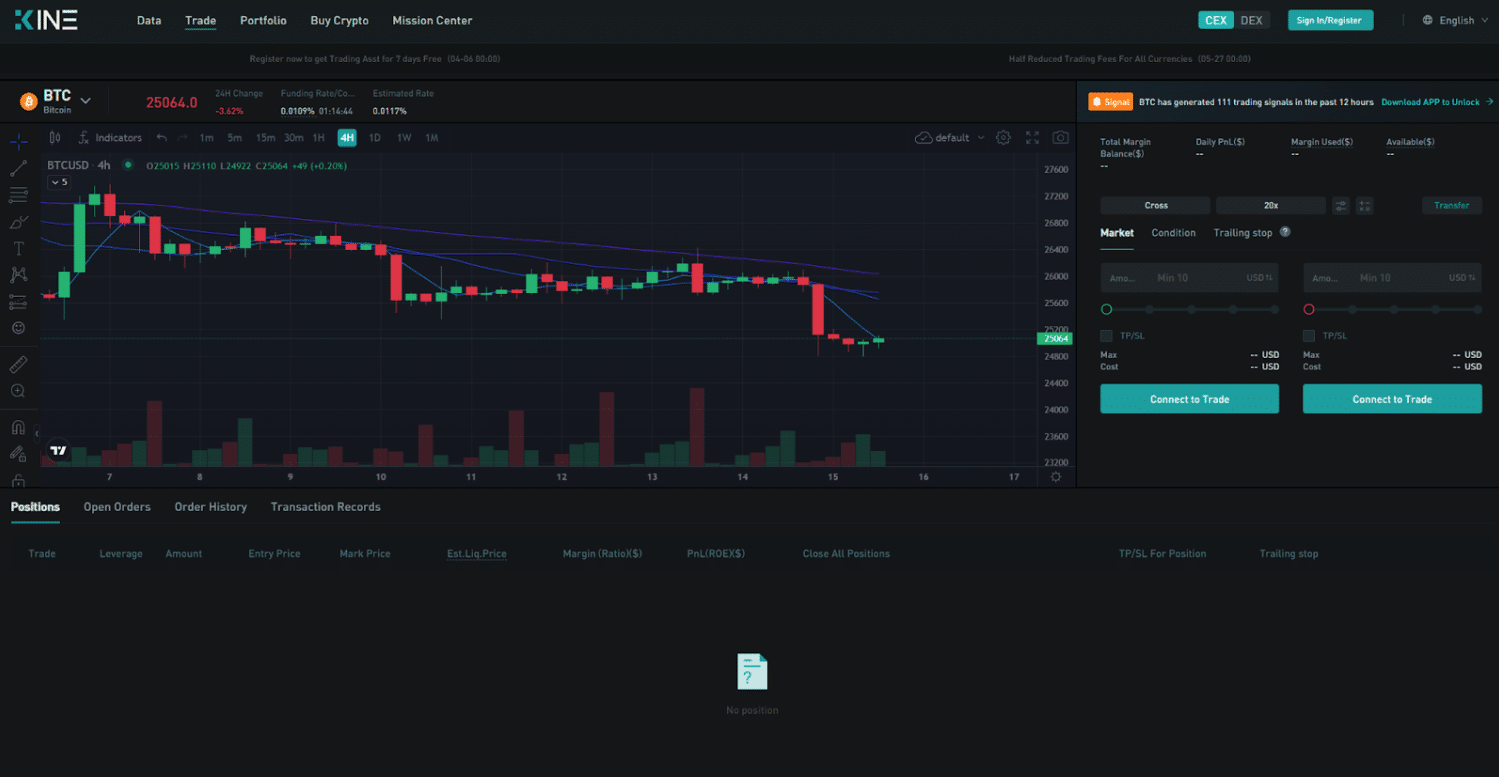Viewport: 1499px width, 777px height.
Task: Open the Buy Crypto menu
Action: [x=339, y=20]
